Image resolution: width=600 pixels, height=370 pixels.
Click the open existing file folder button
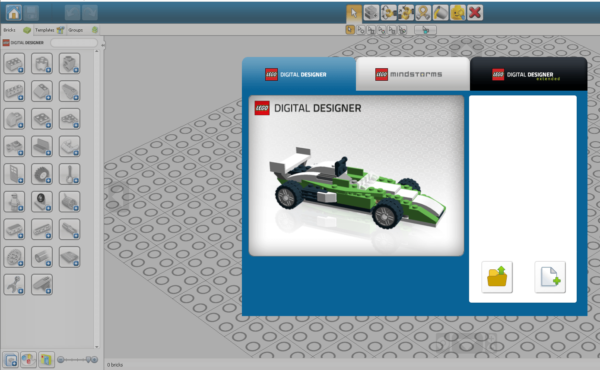pyautogui.click(x=497, y=277)
